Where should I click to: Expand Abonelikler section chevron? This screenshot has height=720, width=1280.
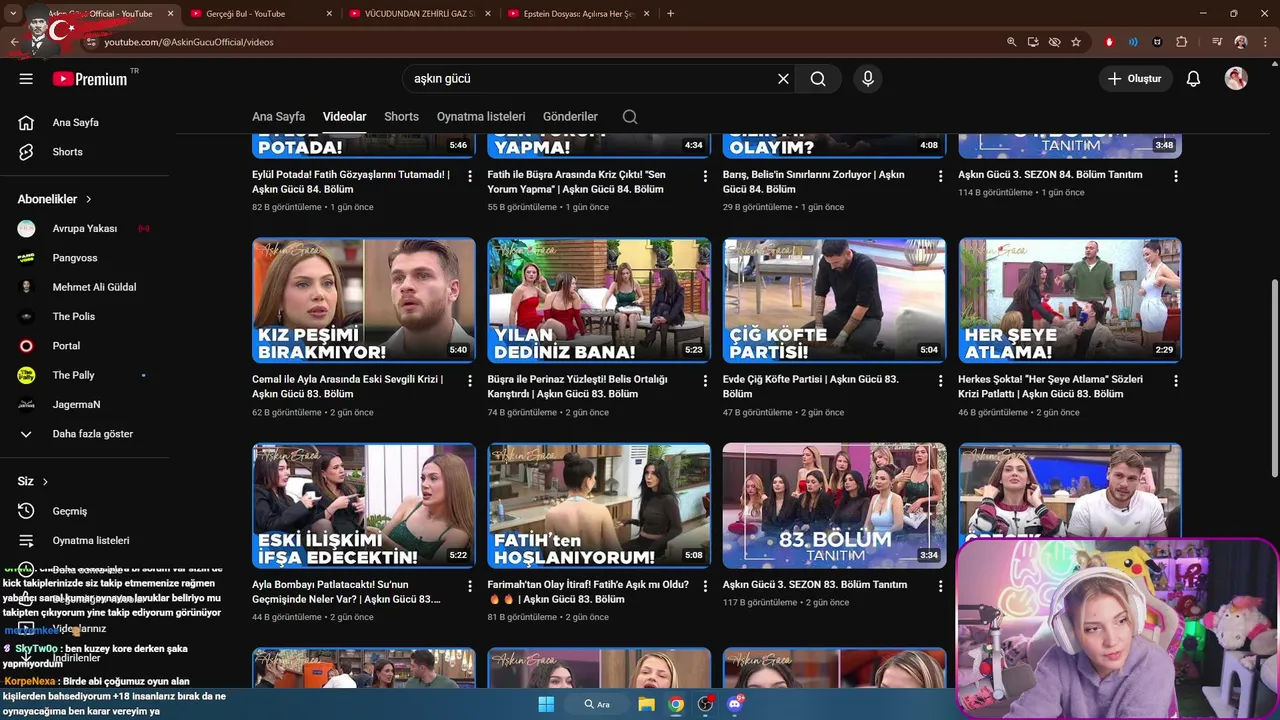[88, 199]
